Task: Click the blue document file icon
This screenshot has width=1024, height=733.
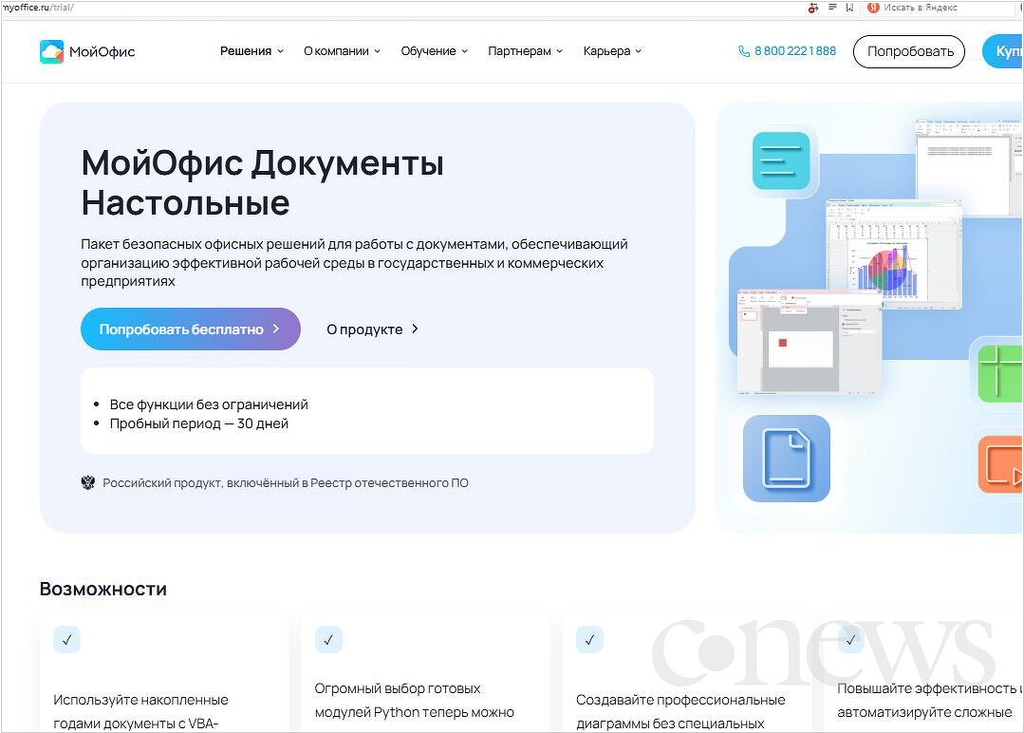Action: 786,459
